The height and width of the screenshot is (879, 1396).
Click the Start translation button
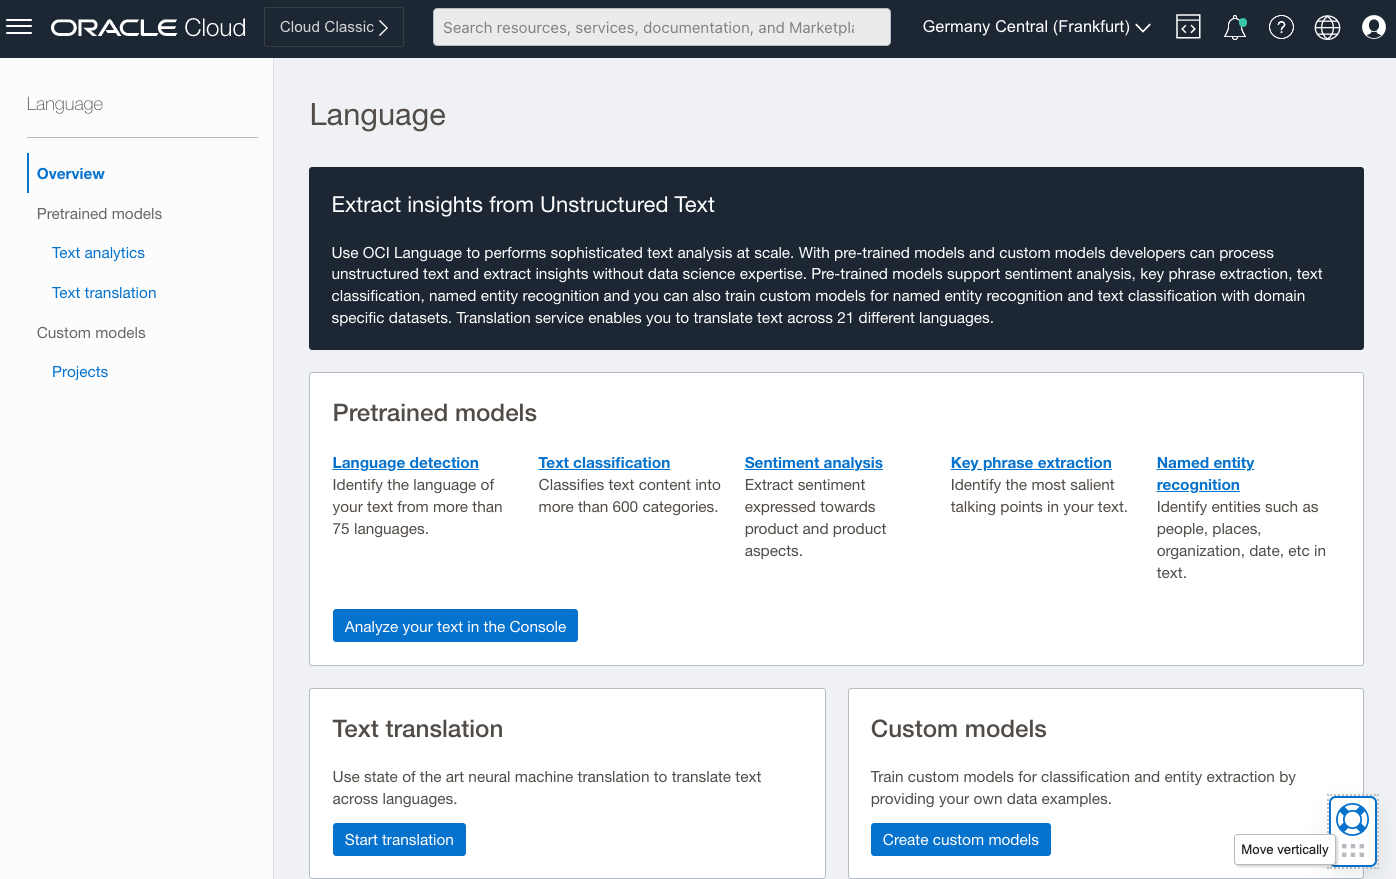coord(399,839)
